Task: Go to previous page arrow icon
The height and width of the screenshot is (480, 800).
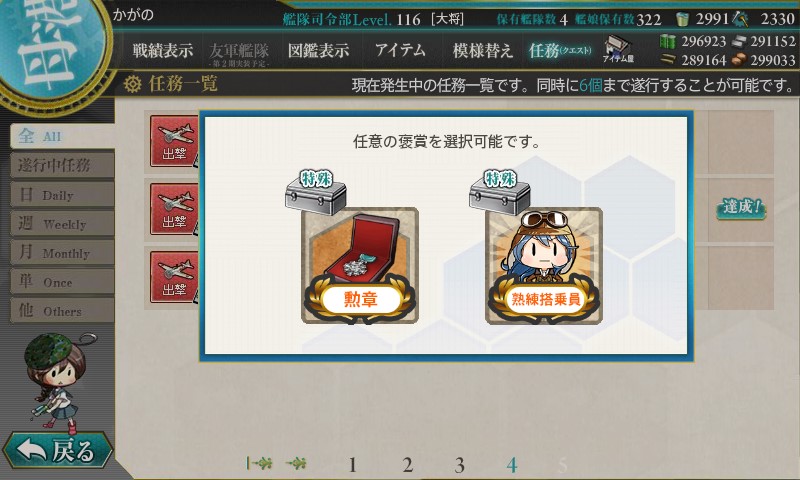Action: pos(296,463)
